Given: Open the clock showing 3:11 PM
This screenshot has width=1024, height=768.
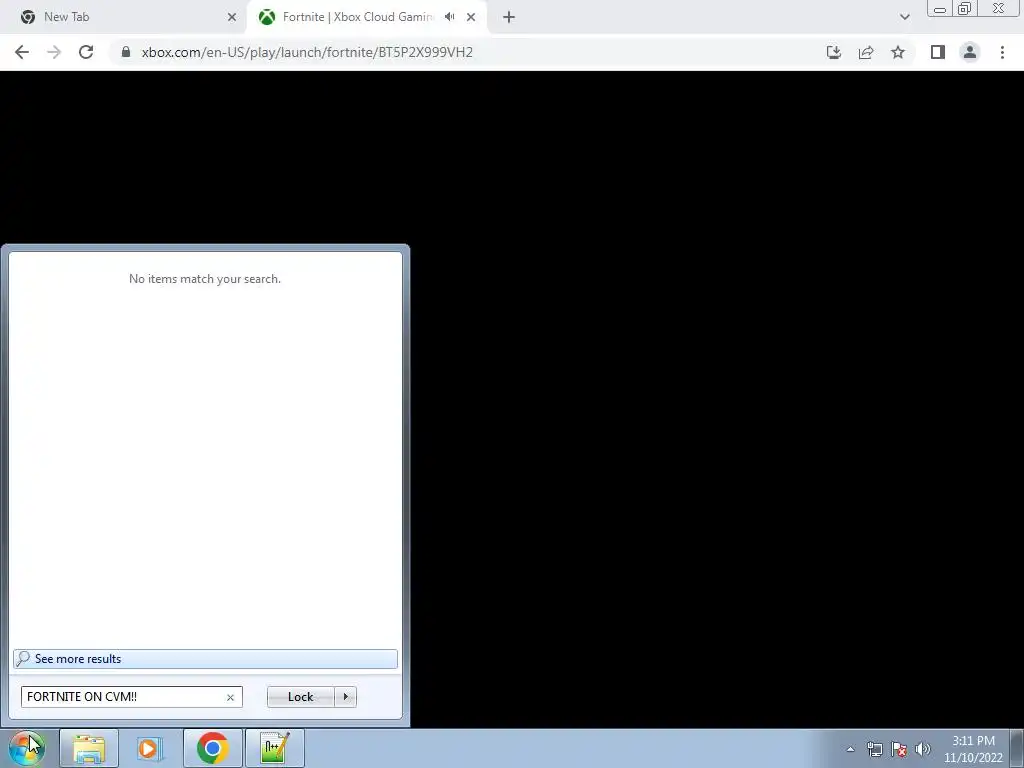Looking at the screenshot, I should [x=973, y=749].
